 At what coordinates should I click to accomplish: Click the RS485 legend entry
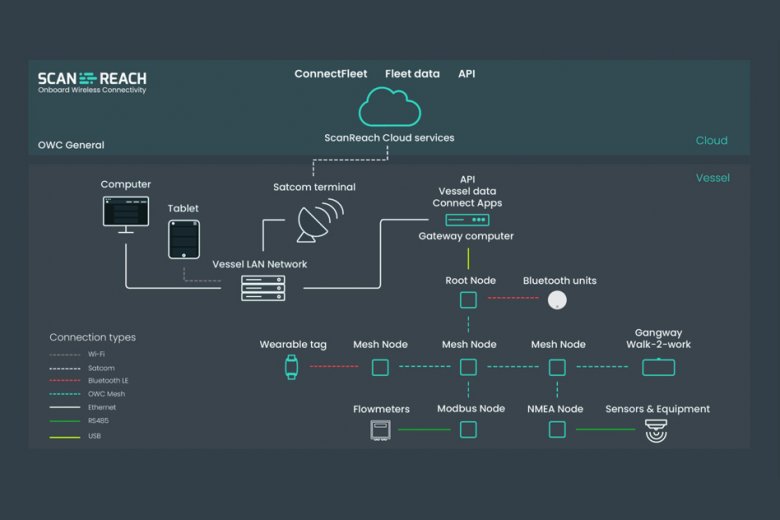[x=79, y=420]
